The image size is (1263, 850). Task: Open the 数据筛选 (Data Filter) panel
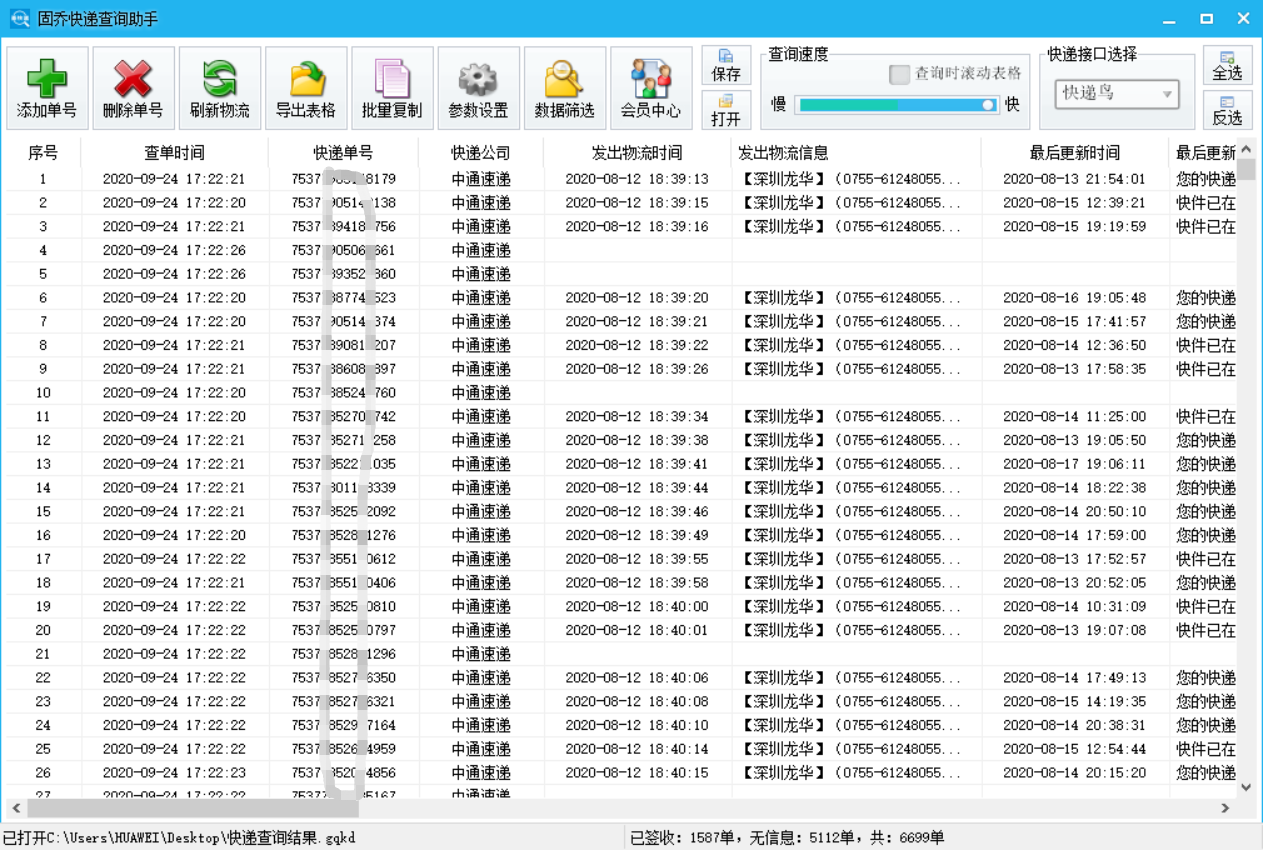[563, 87]
